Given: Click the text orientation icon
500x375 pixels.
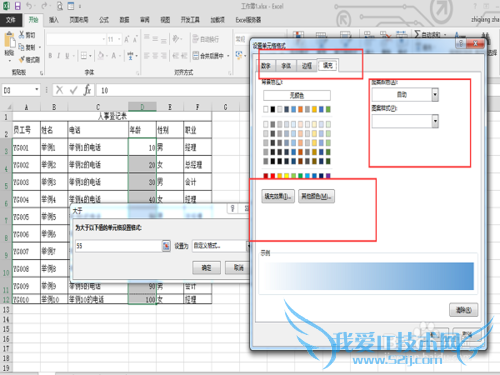Looking at the screenshot, I should click(176, 39).
